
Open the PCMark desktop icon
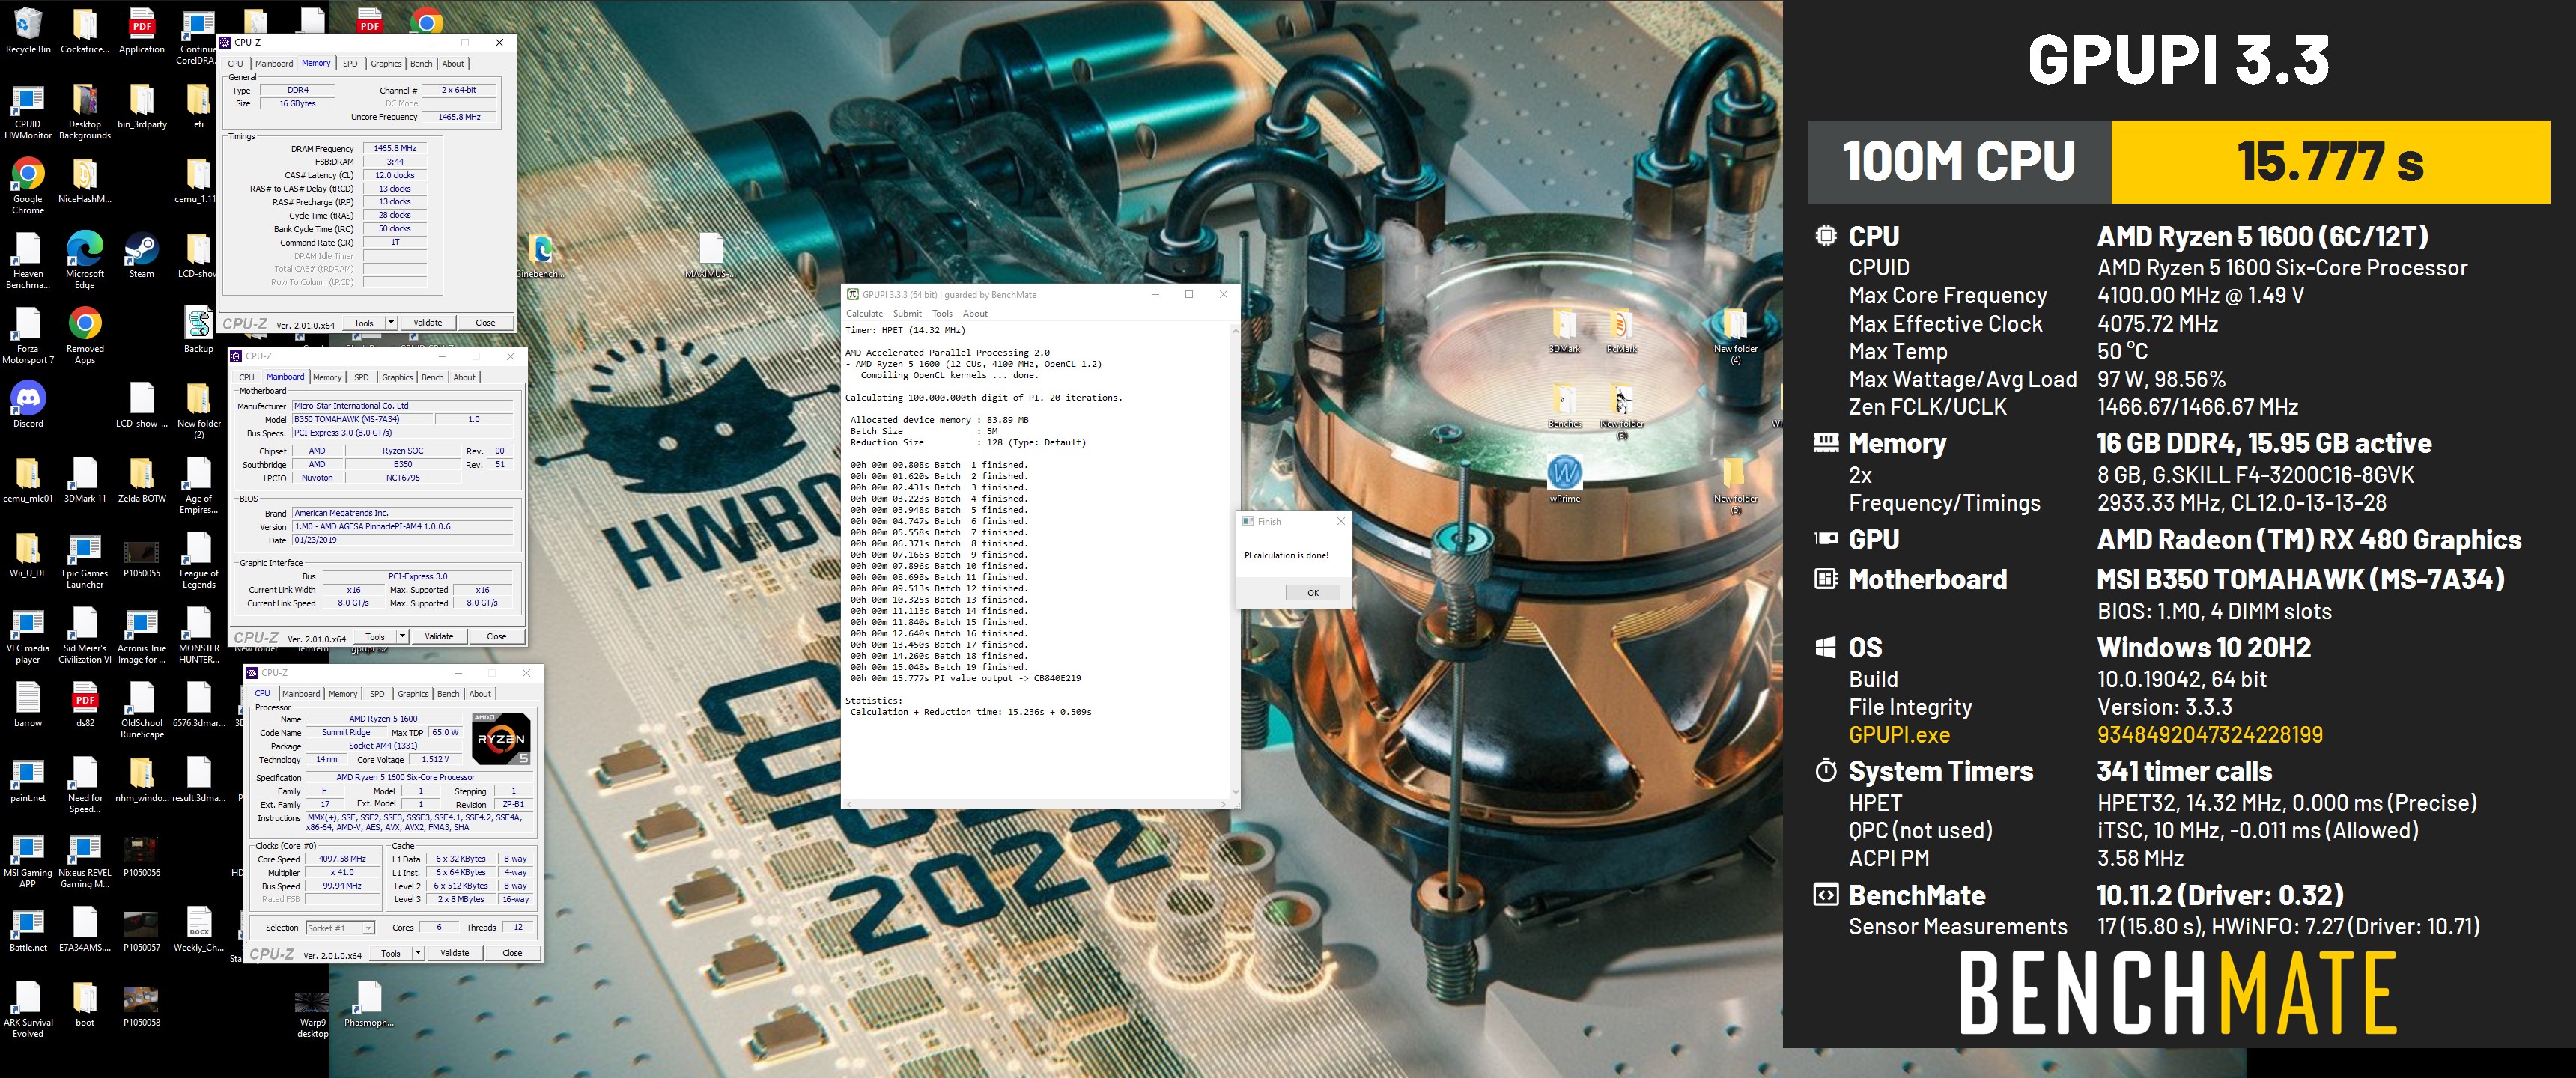point(1621,330)
